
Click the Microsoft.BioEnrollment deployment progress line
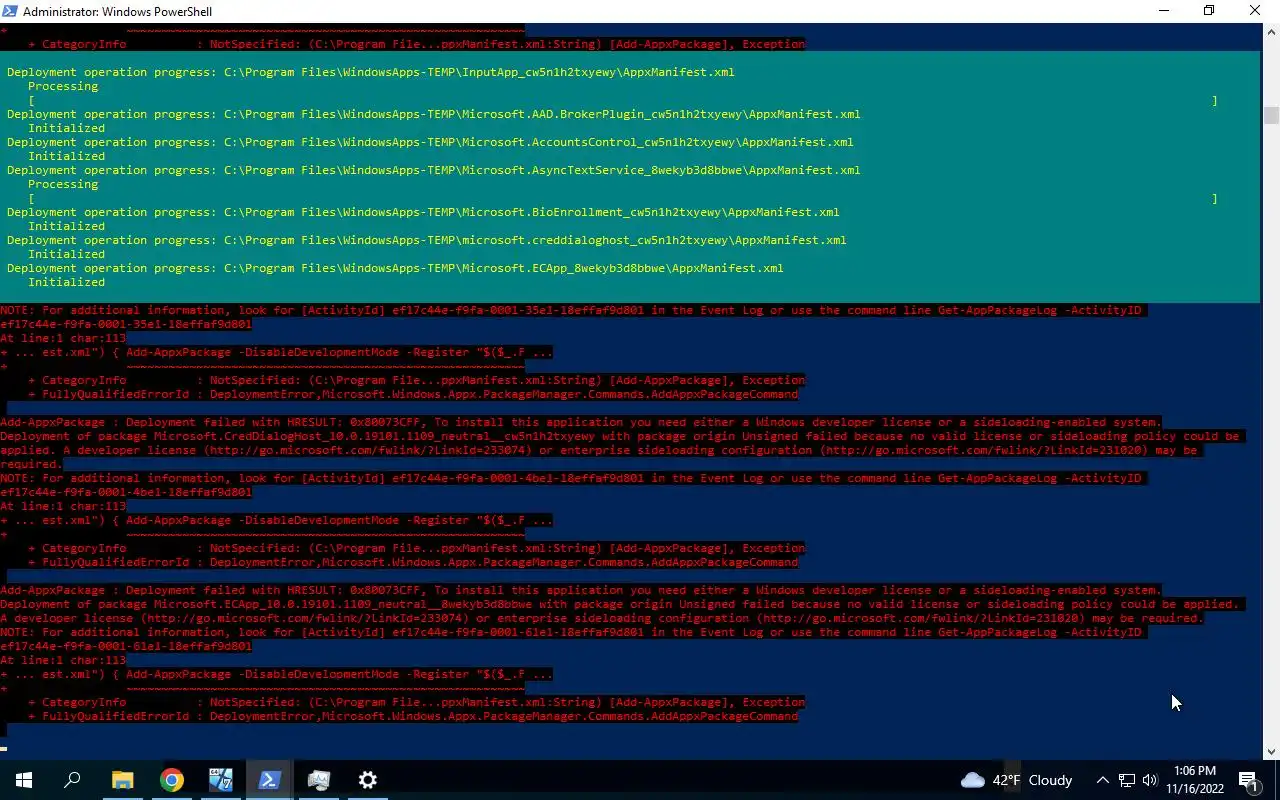[423, 212]
